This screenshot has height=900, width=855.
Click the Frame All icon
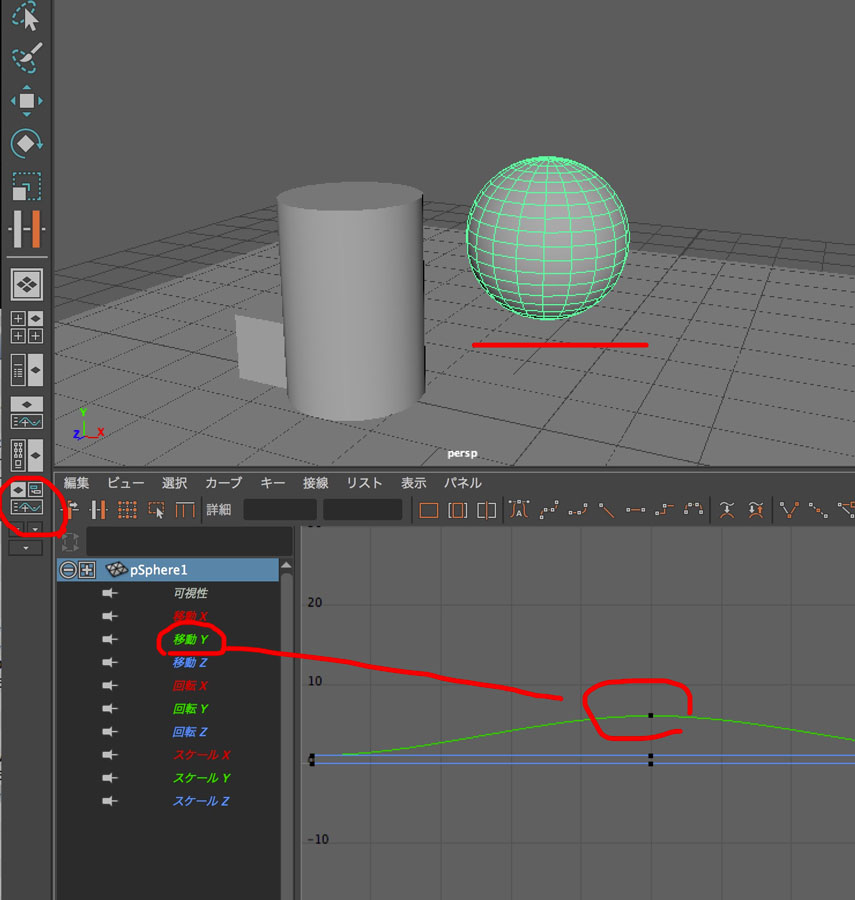[x=429, y=510]
